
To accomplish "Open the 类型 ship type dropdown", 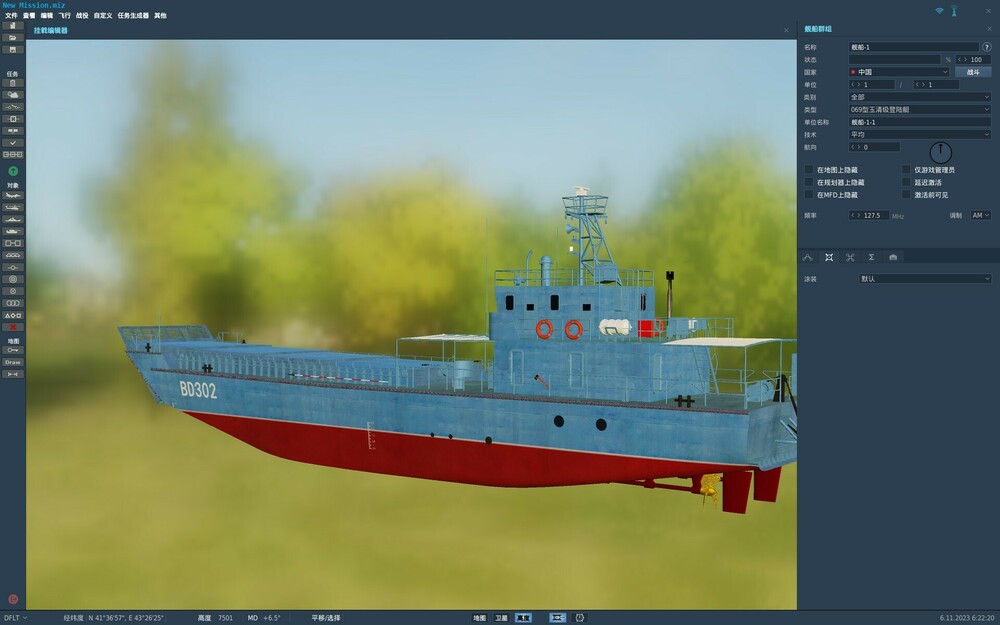I will tap(920, 110).
